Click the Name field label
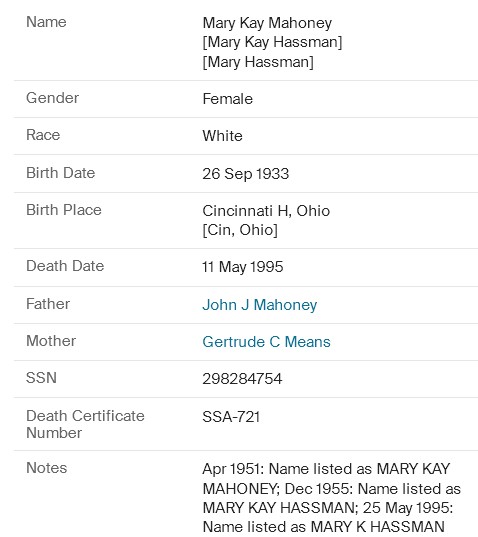Screen dimensions: 478x537 click(46, 22)
